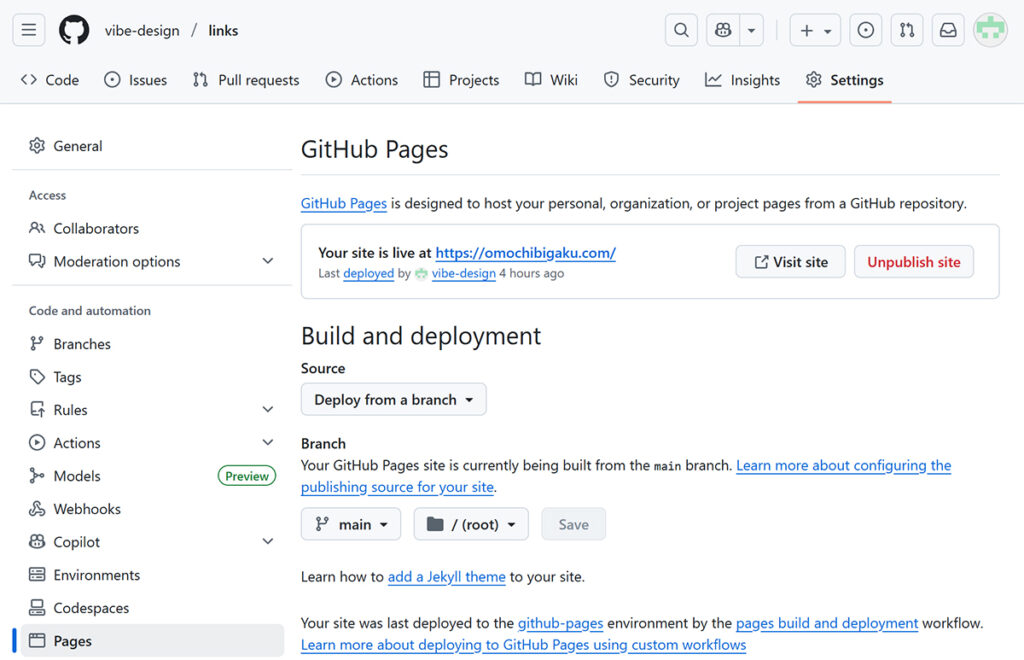Click the Visit site button

[x=790, y=262]
